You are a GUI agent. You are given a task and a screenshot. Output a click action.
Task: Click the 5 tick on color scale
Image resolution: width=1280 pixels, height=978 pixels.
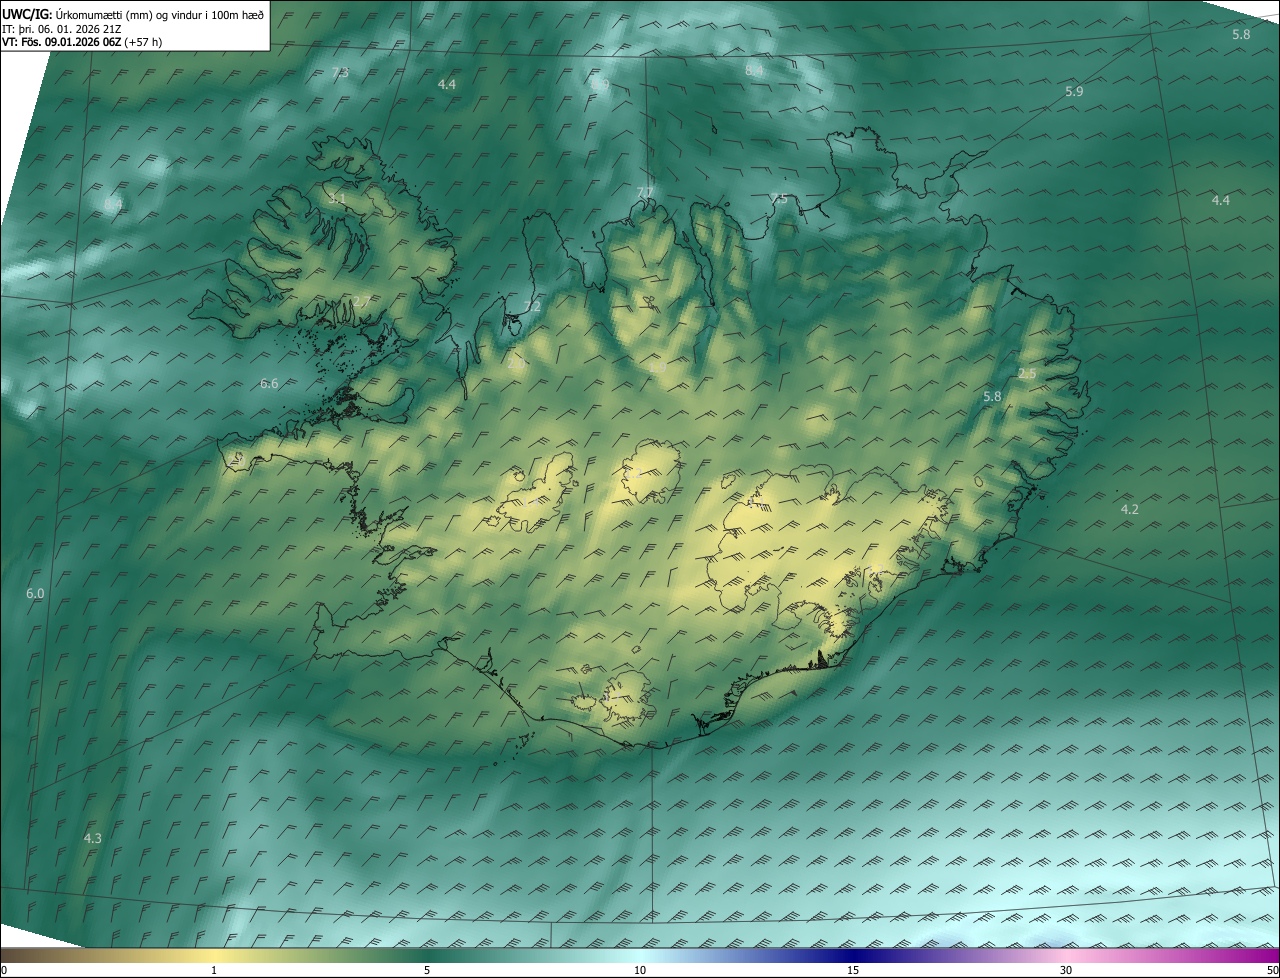427,971
